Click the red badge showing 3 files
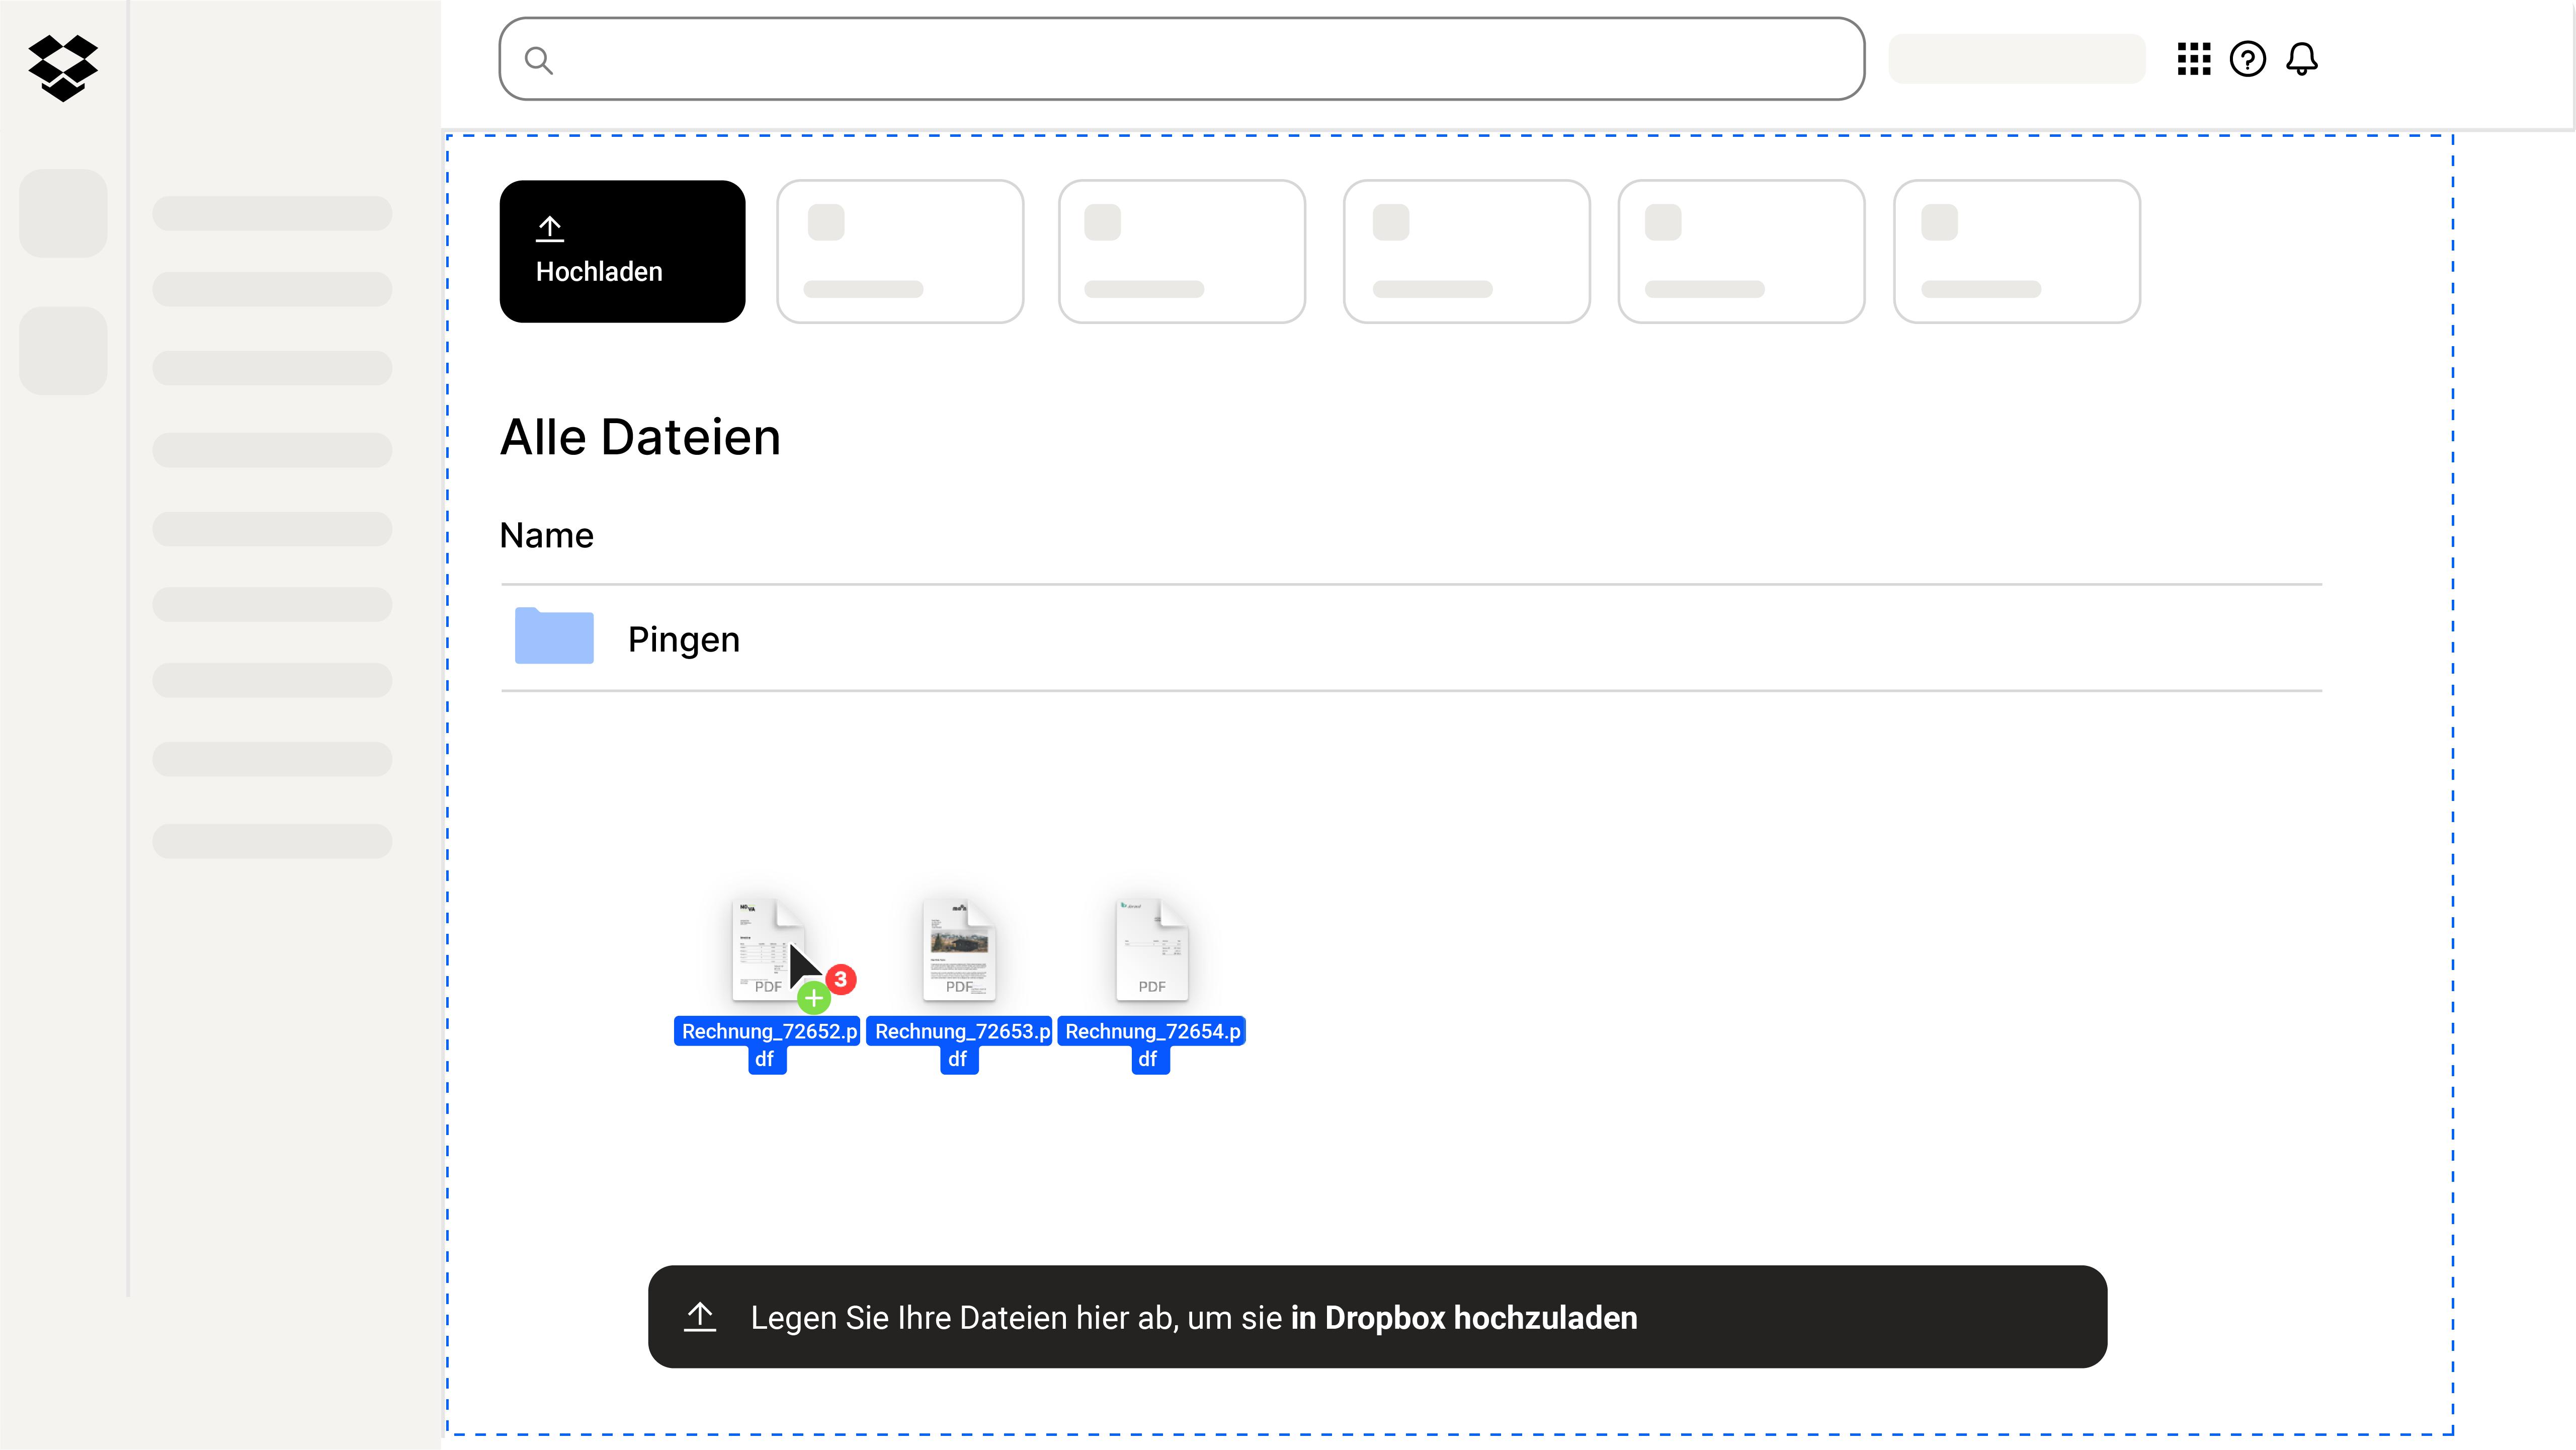 coord(840,979)
